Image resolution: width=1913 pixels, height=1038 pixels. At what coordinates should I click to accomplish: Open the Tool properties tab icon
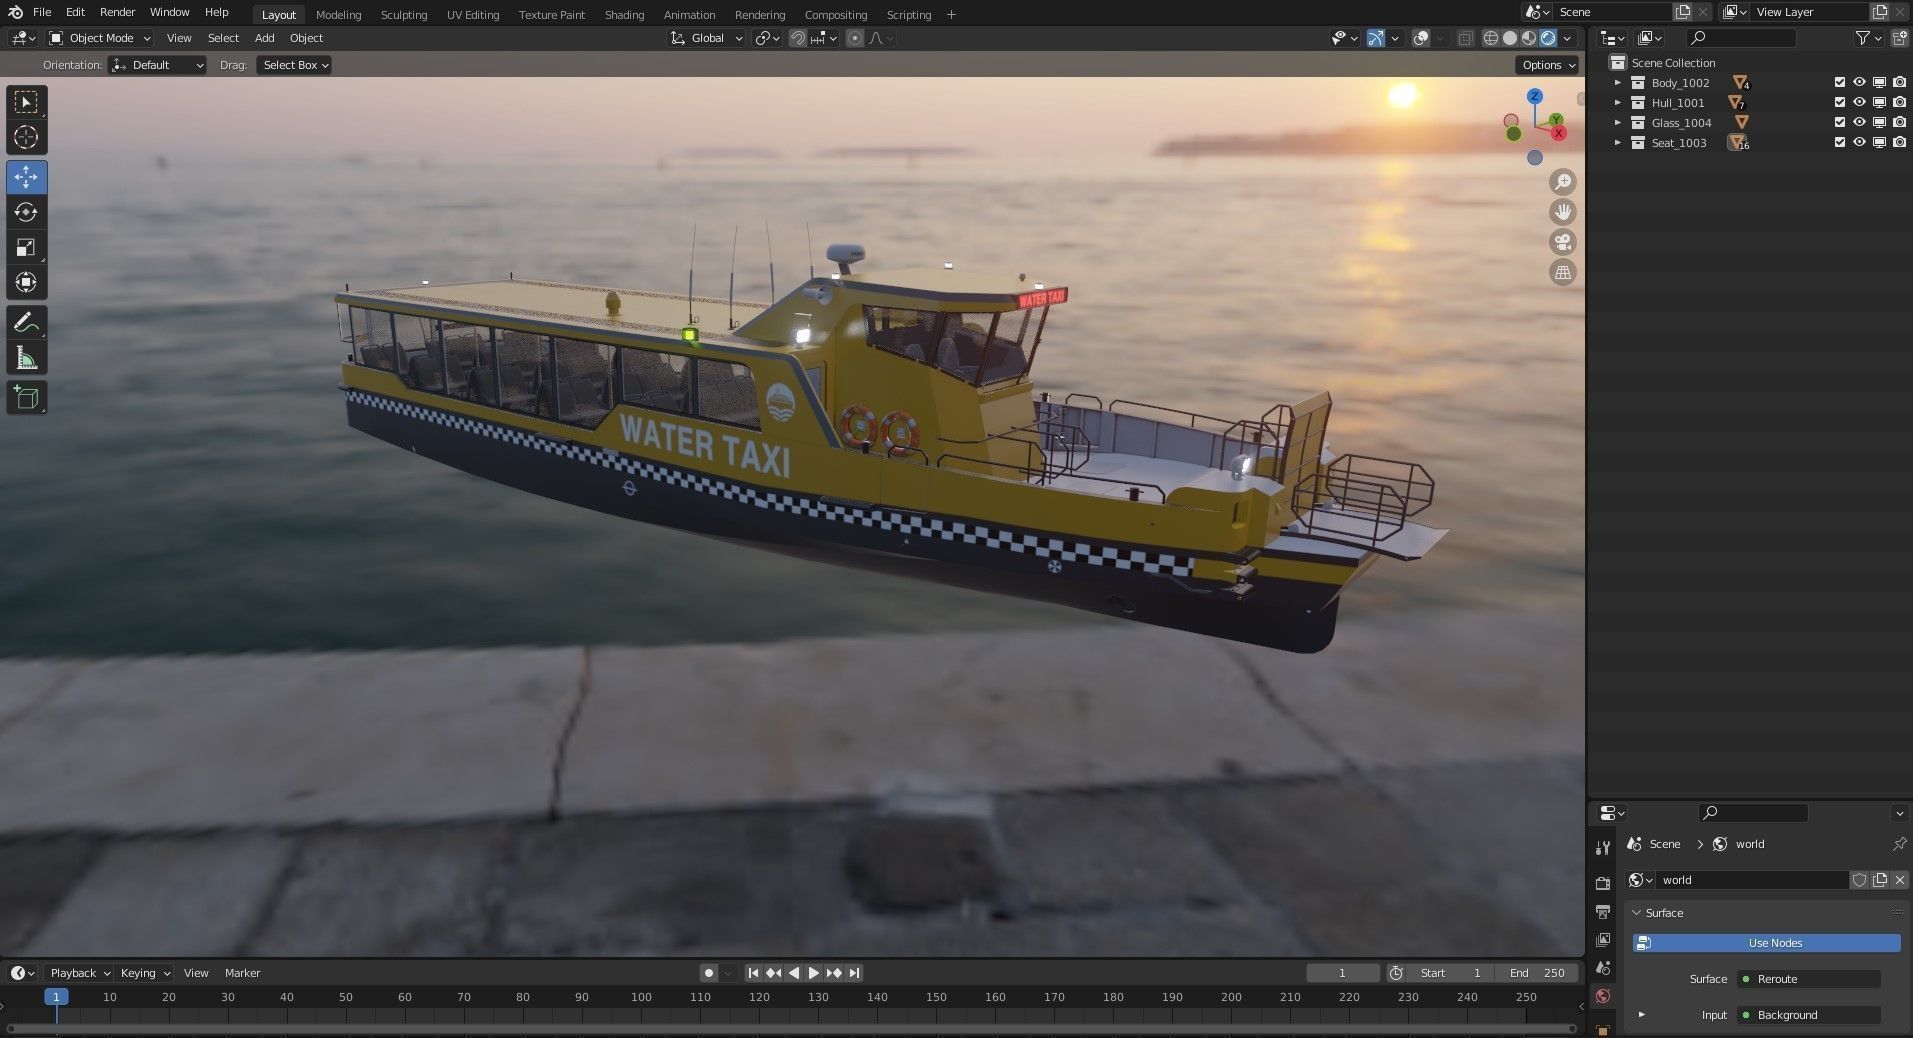(x=1603, y=848)
